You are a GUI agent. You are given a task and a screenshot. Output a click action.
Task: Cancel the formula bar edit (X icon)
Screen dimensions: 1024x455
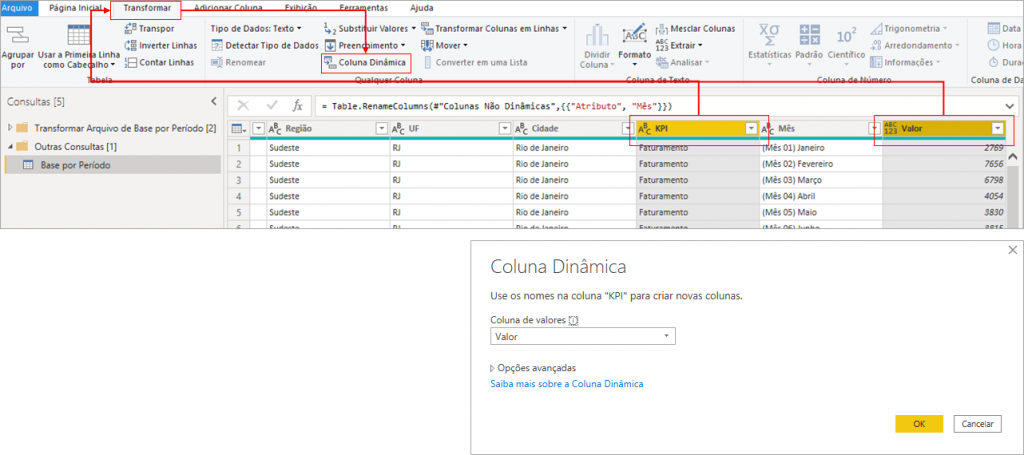tap(243, 105)
